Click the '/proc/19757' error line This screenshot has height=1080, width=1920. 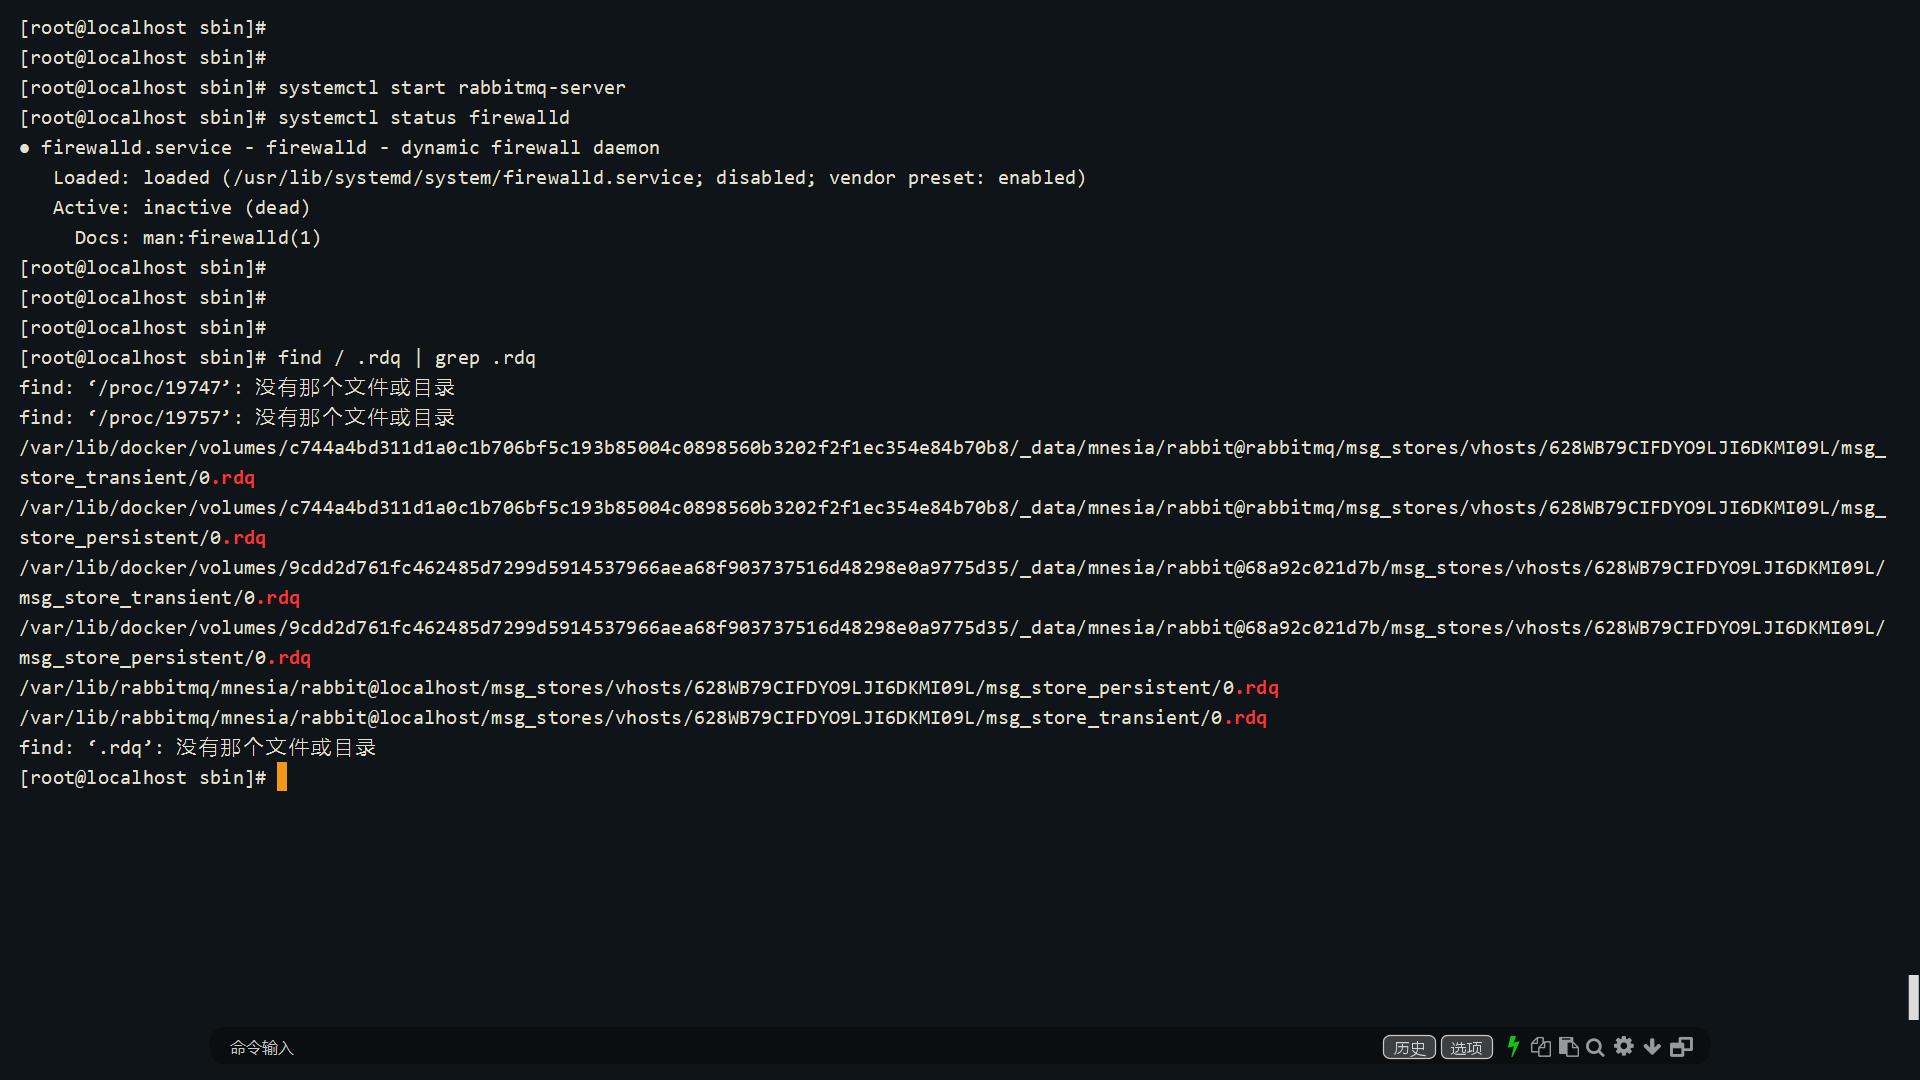[x=237, y=418]
